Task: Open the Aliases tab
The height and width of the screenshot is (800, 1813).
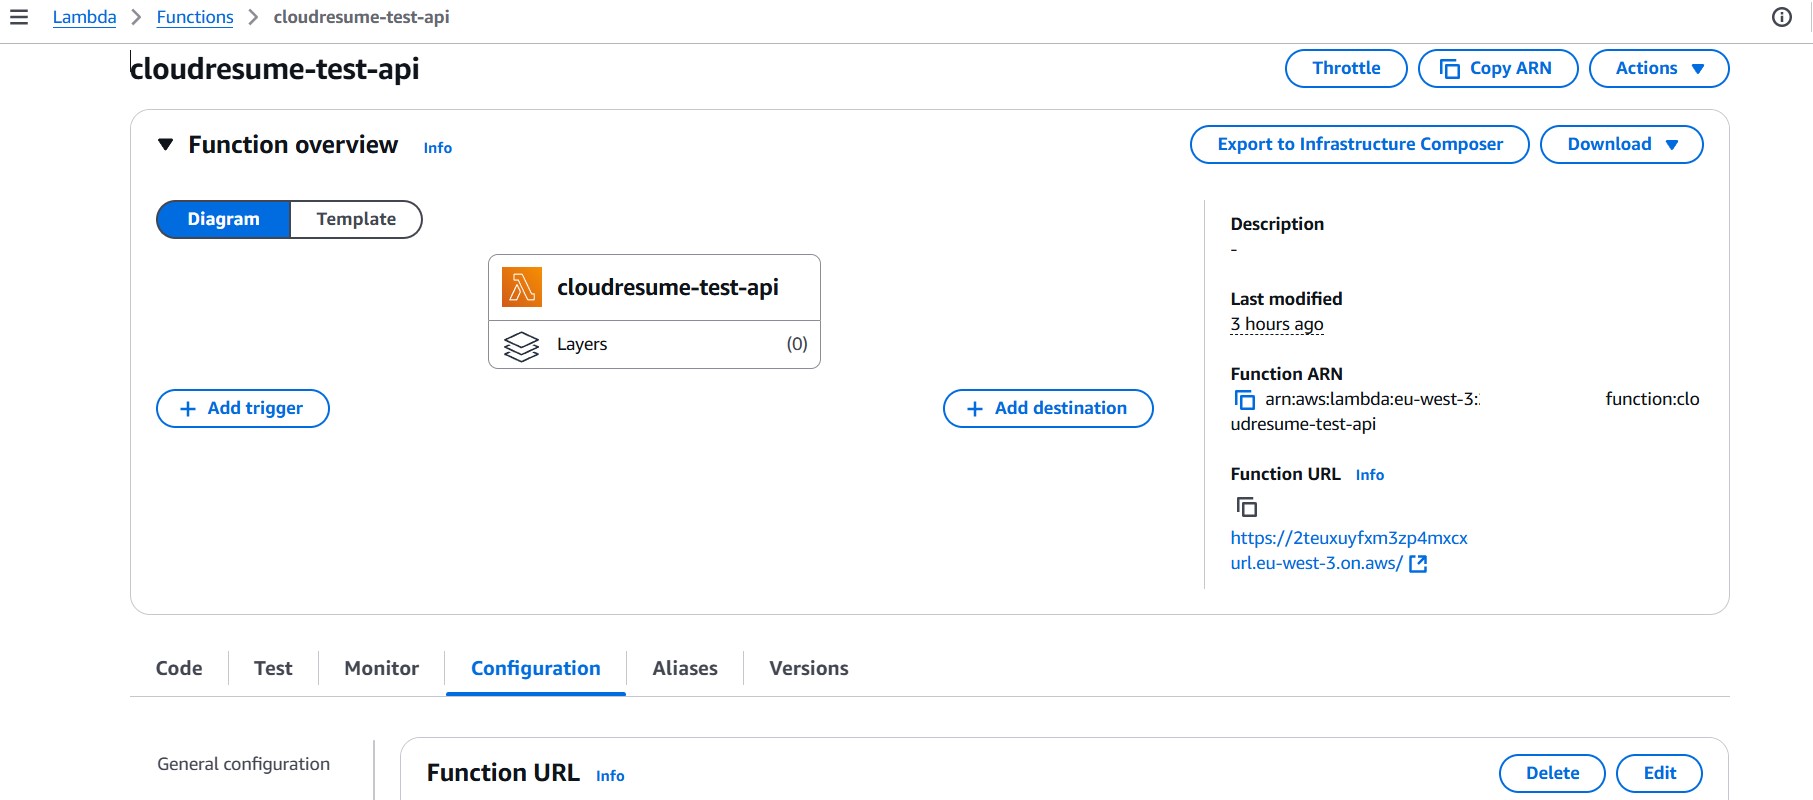Action: [x=685, y=668]
